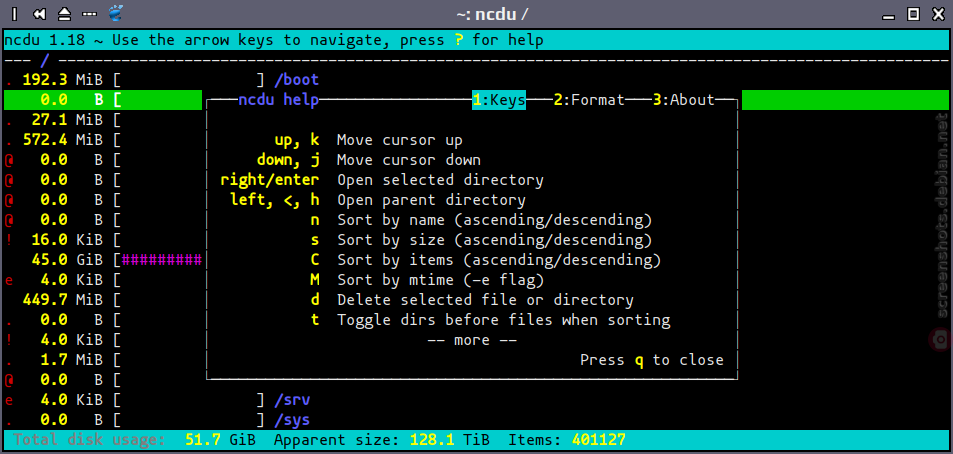Click 'Items: 401127' in status bar
Viewport: 953px width, 454px height.
(566, 439)
